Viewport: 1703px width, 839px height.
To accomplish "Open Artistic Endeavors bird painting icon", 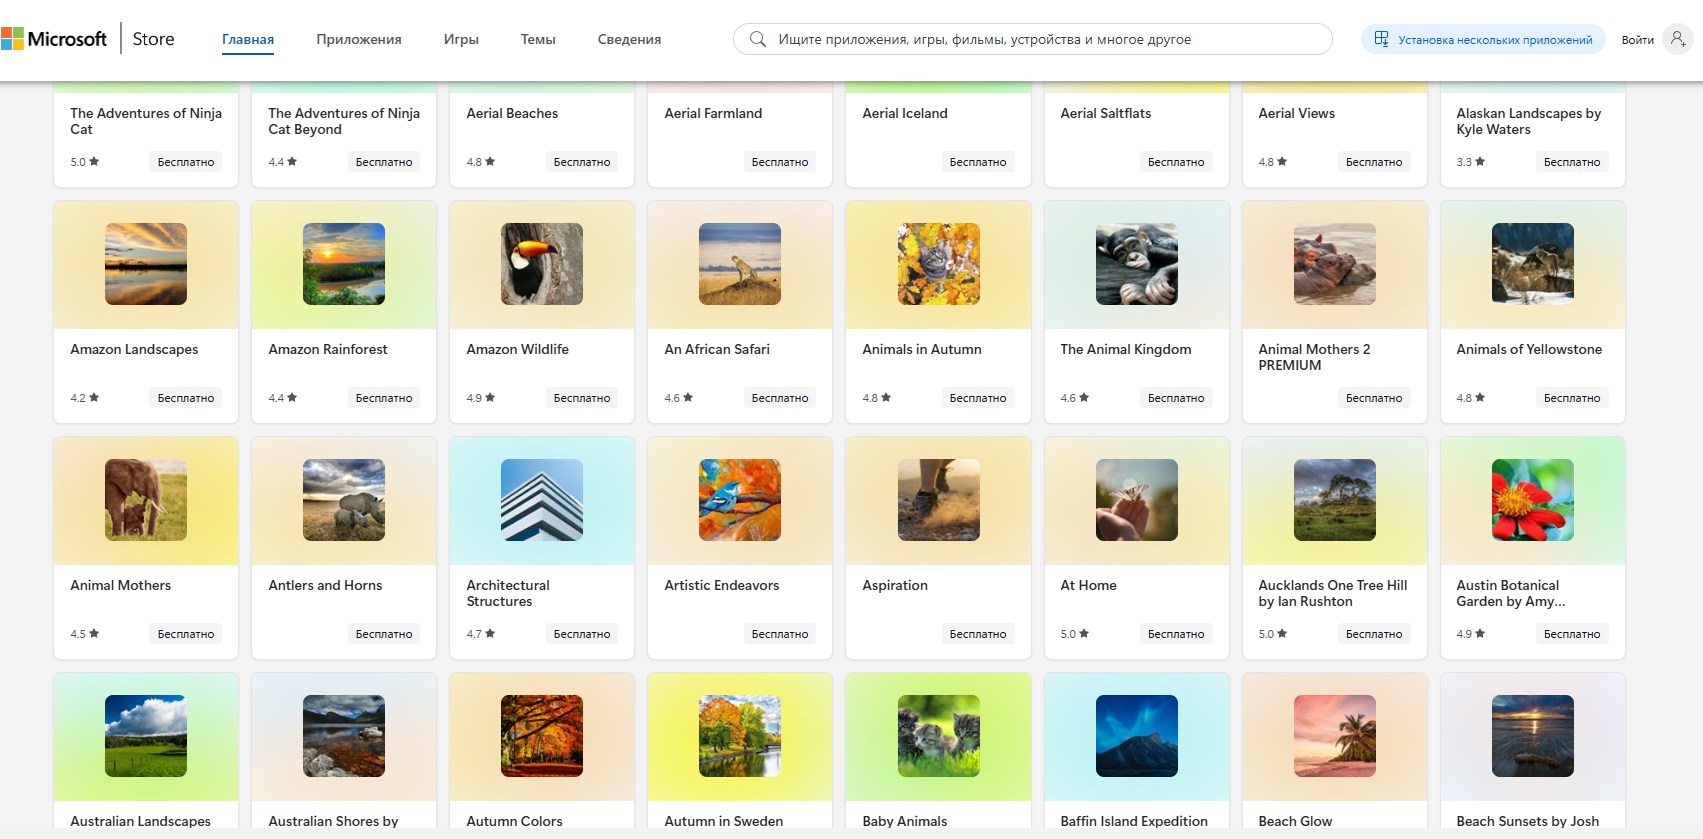I will click(x=740, y=500).
